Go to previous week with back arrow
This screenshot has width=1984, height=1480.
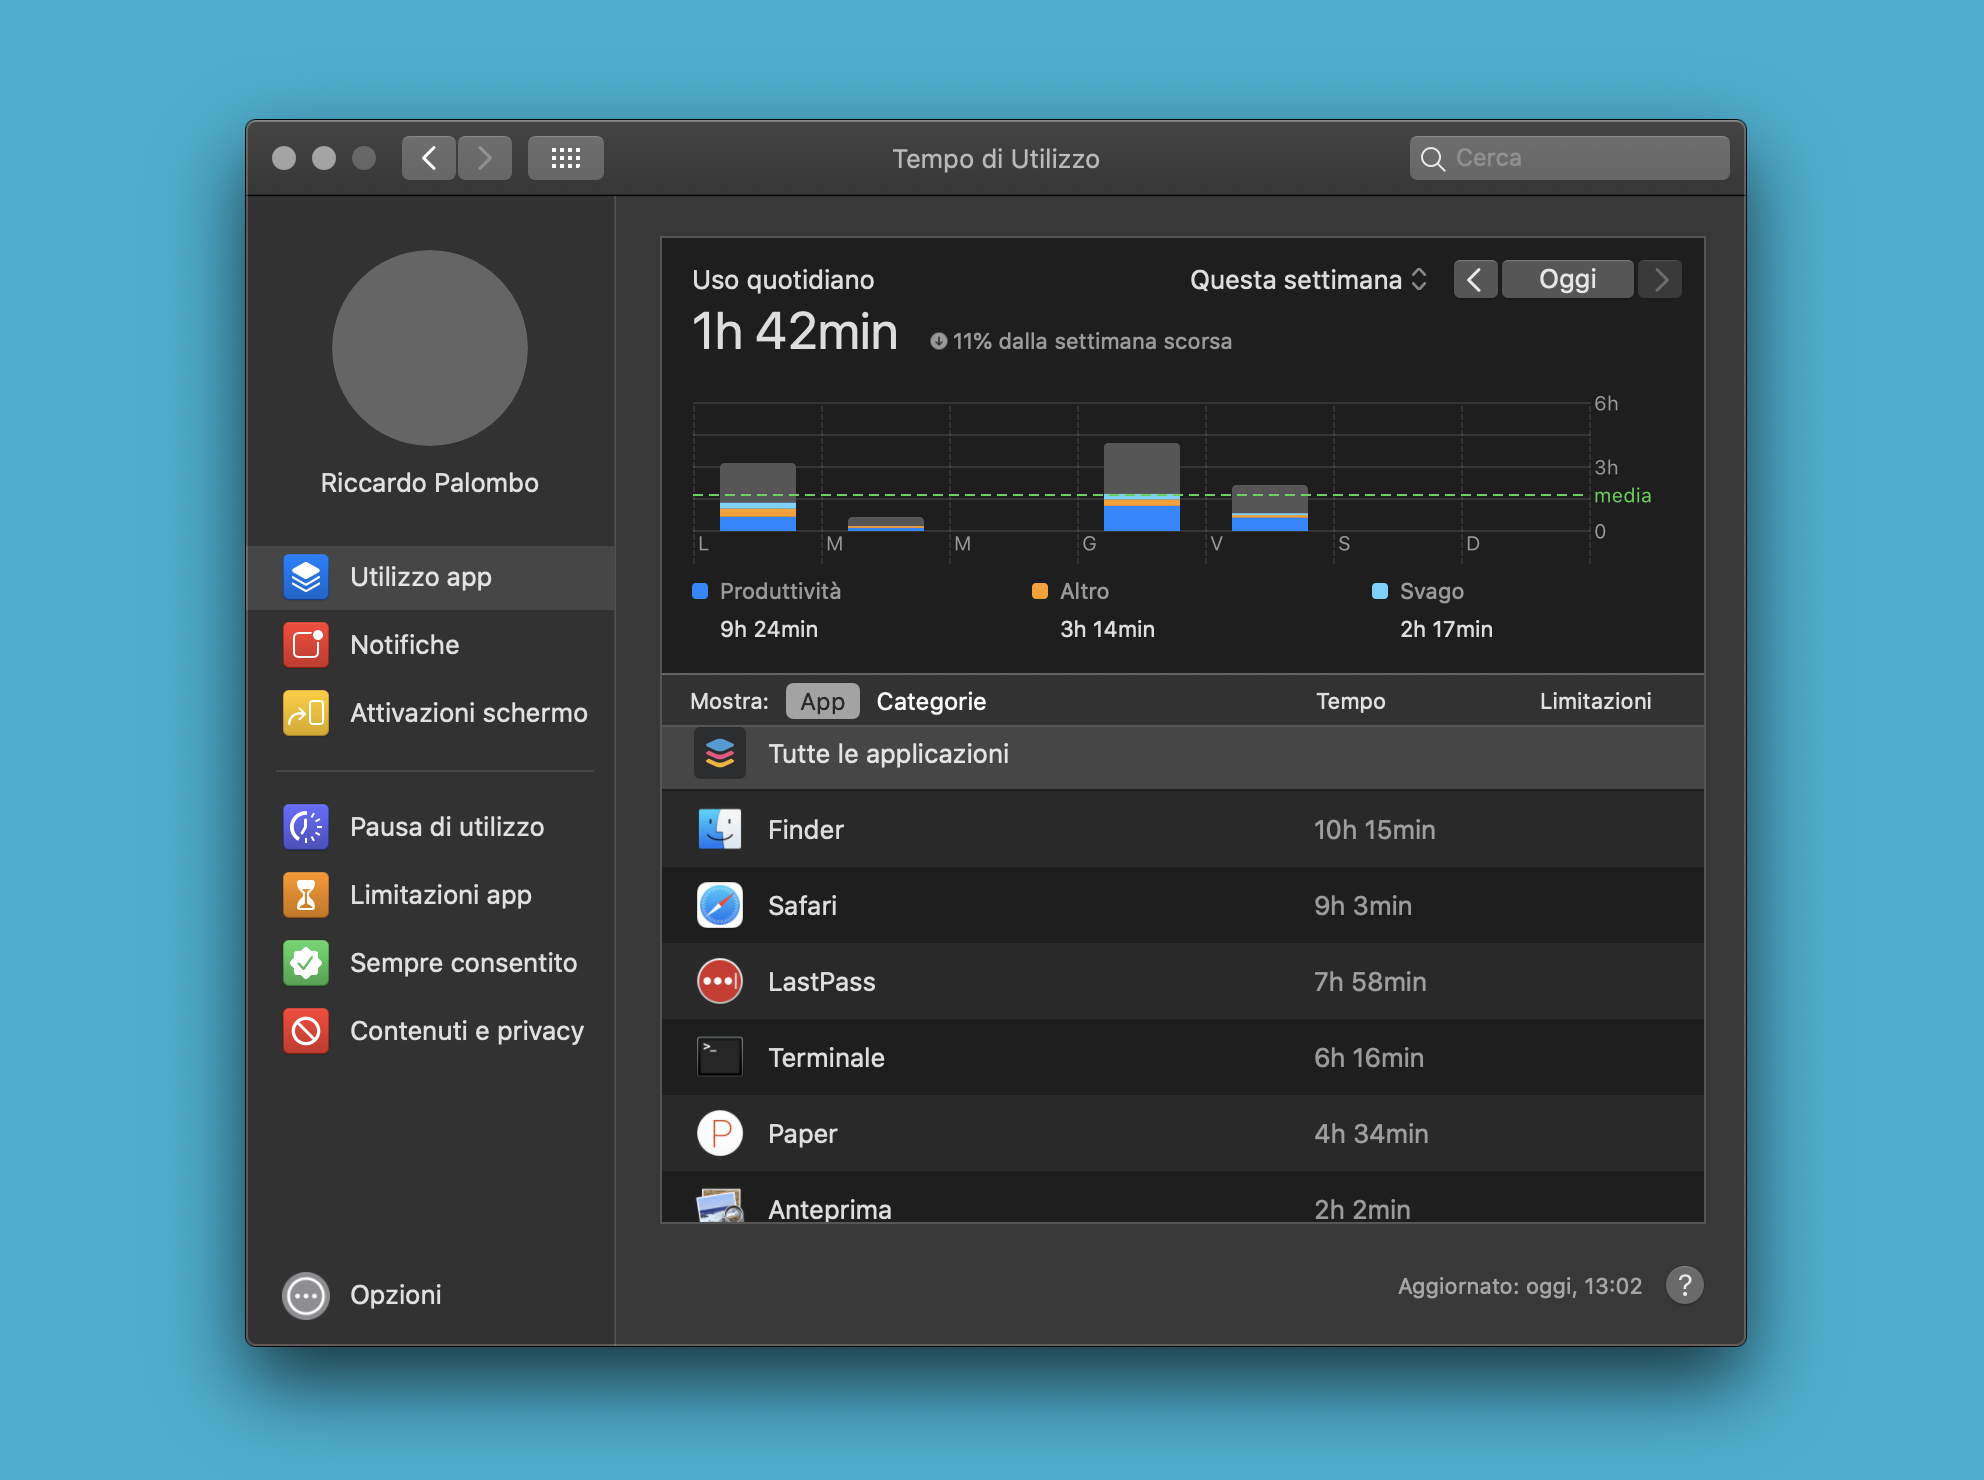click(1475, 279)
